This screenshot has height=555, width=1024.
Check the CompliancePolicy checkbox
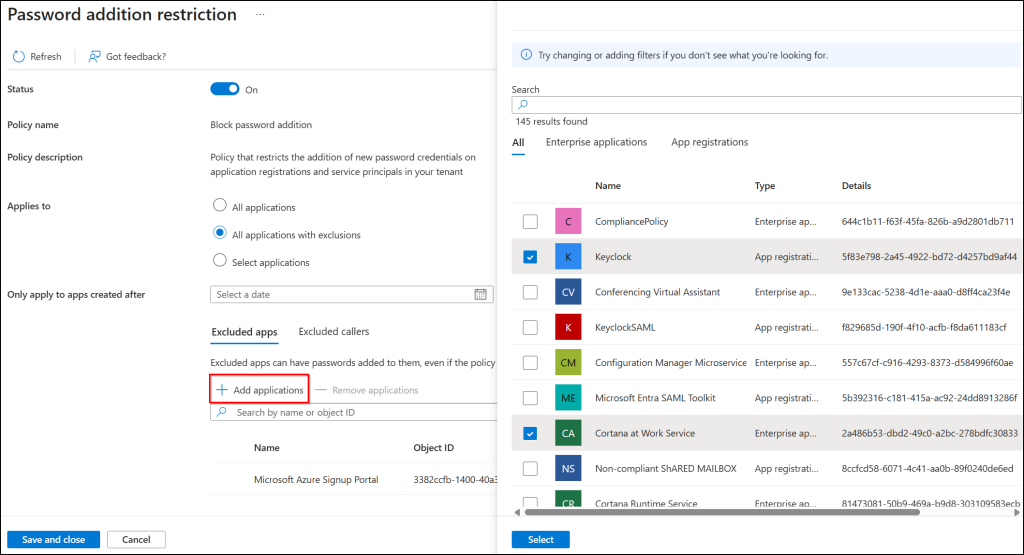click(530, 222)
